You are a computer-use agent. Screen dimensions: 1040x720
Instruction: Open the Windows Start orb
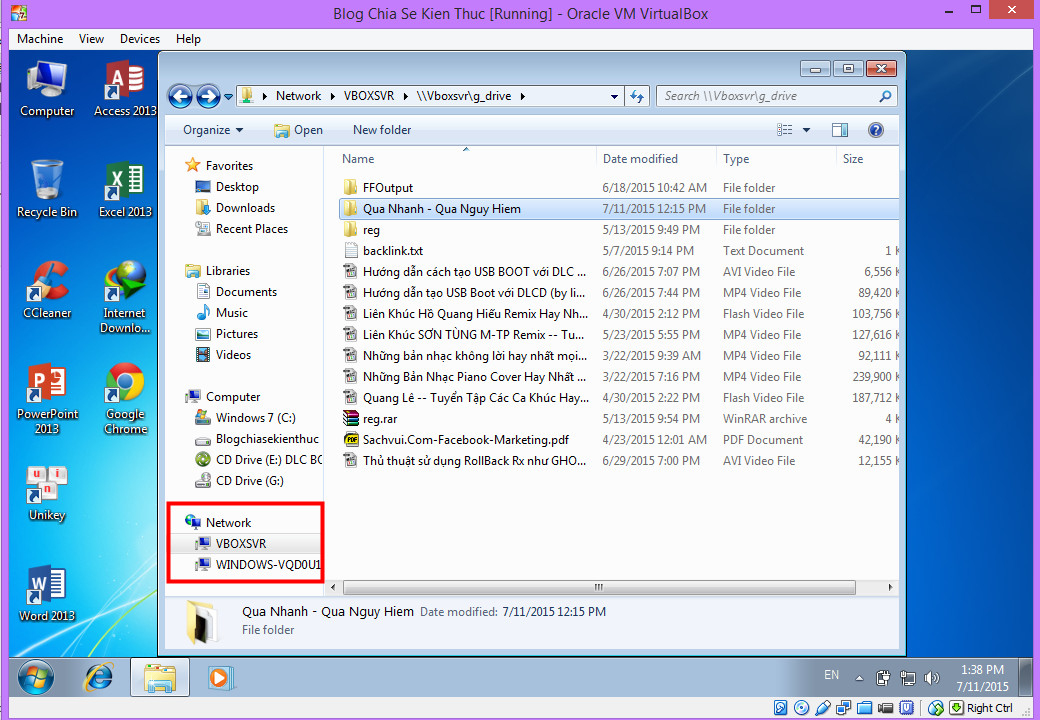tap(36, 678)
